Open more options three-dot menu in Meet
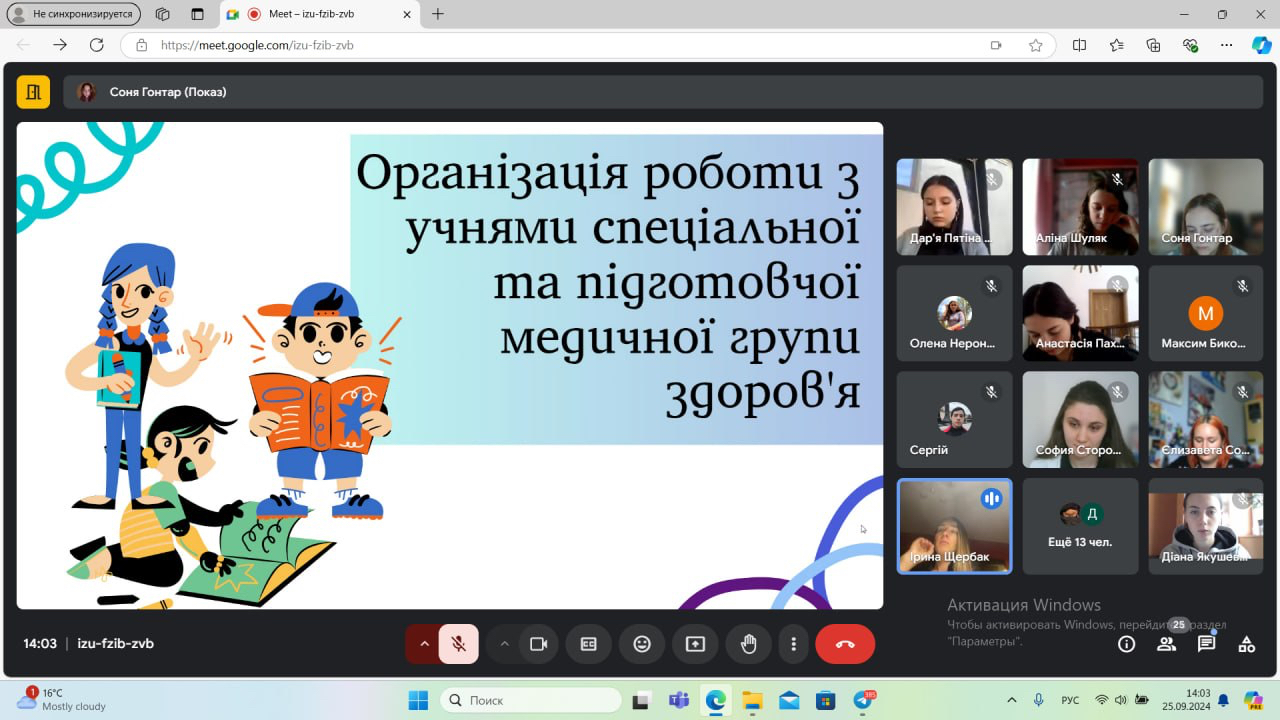 (x=794, y=644)
